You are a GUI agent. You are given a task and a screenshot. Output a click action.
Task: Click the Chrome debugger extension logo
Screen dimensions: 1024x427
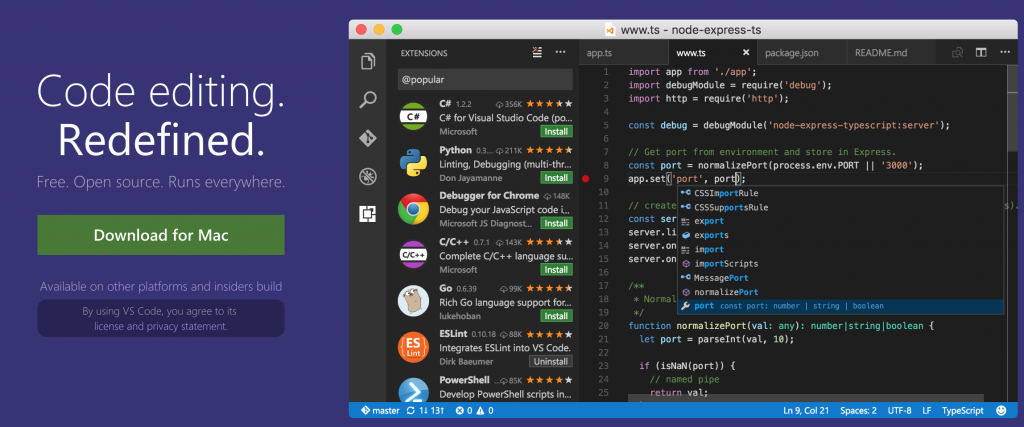coord(413,209)
